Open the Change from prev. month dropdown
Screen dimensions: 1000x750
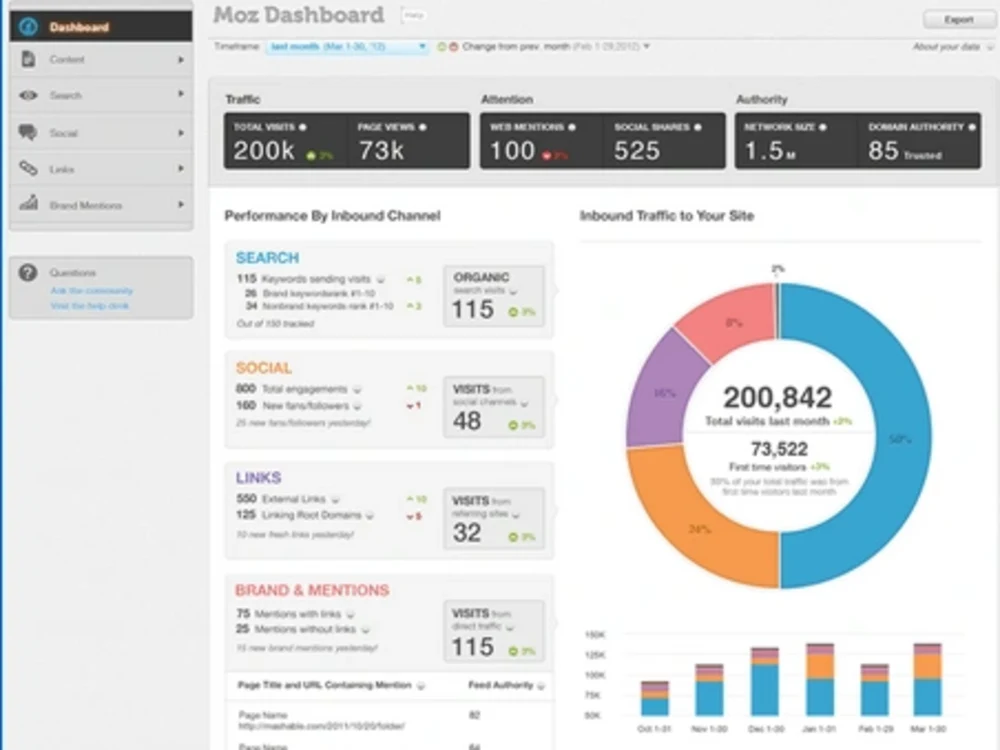coord(555,47)
